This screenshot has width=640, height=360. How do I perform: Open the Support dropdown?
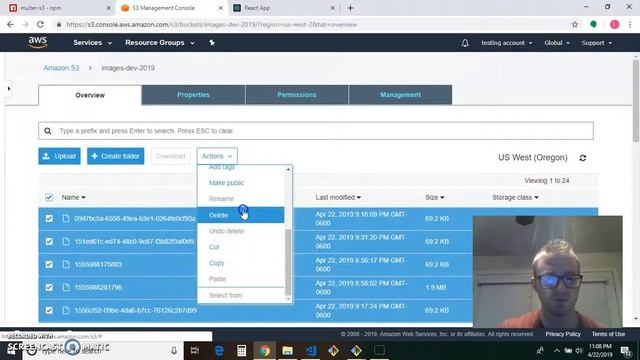pos(597,42)
